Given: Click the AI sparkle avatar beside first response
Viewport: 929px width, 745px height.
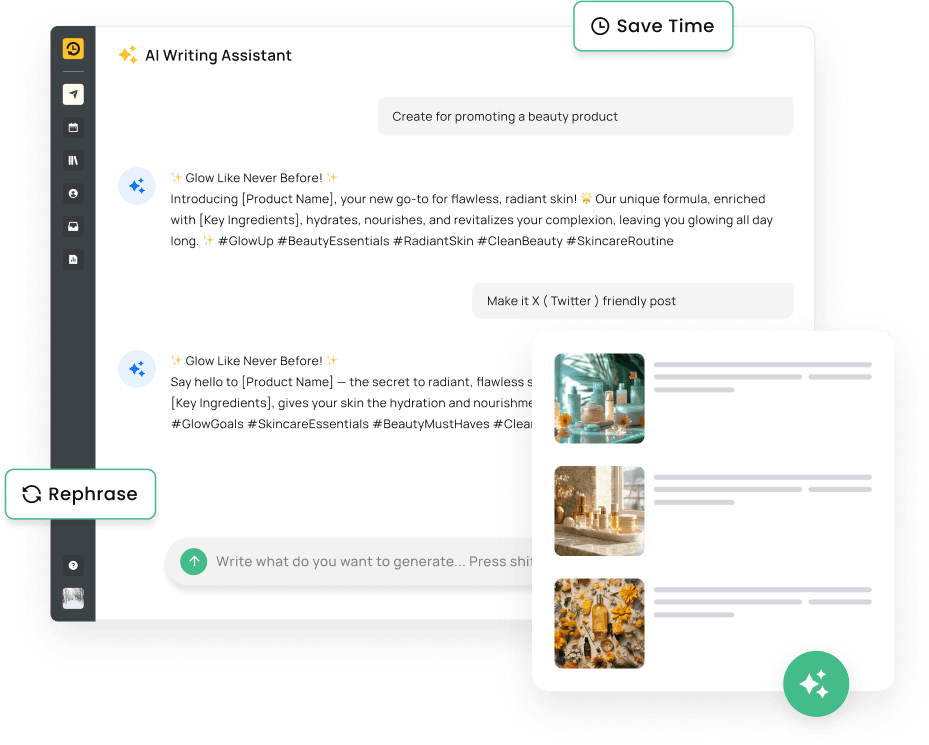Looking at the screenshot, I should [x=136, y=186].
